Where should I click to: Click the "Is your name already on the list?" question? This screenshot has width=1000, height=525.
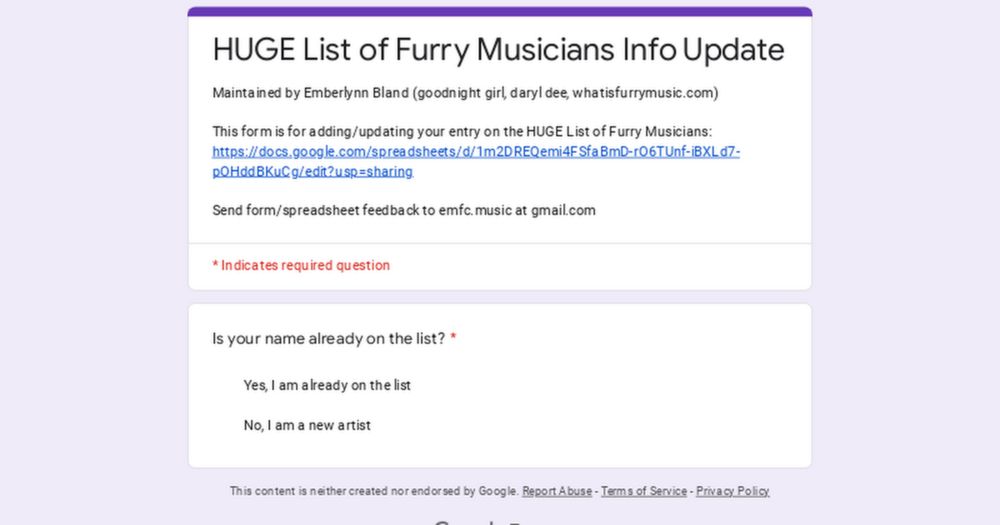(328, 339)
